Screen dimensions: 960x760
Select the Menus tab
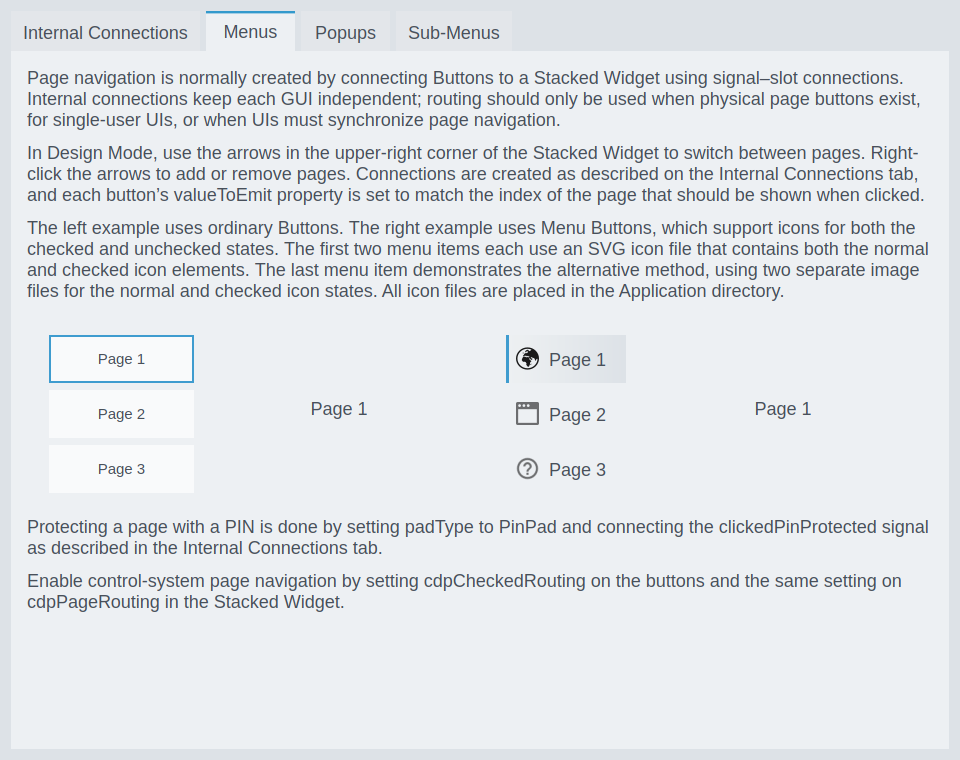pos(250,32)
